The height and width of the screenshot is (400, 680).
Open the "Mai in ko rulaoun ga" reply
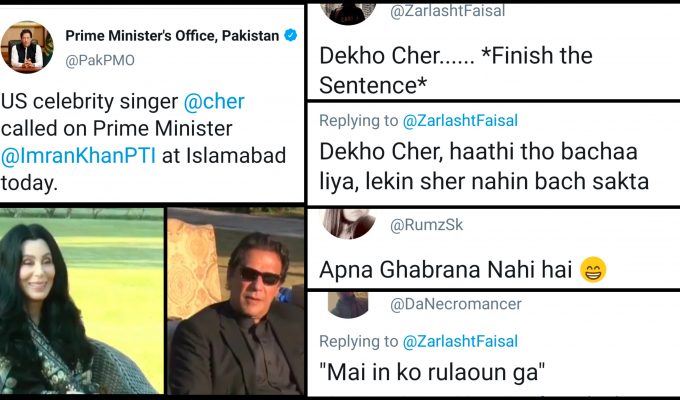click(432, 377)
